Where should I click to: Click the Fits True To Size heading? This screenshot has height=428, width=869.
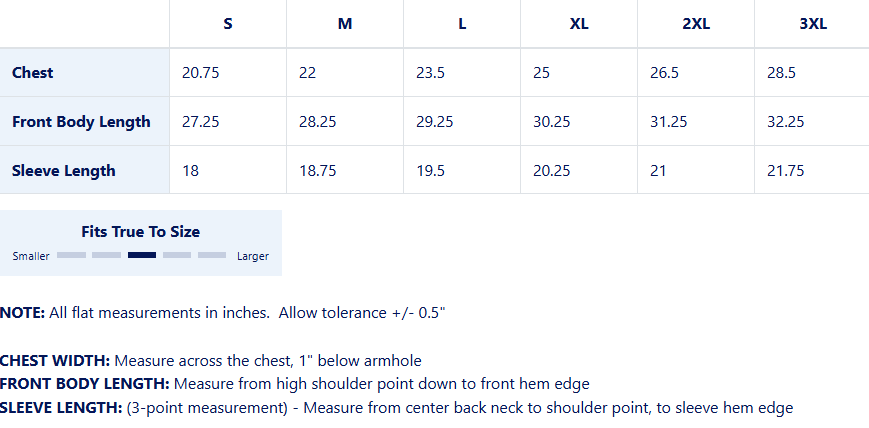(141, 232)
